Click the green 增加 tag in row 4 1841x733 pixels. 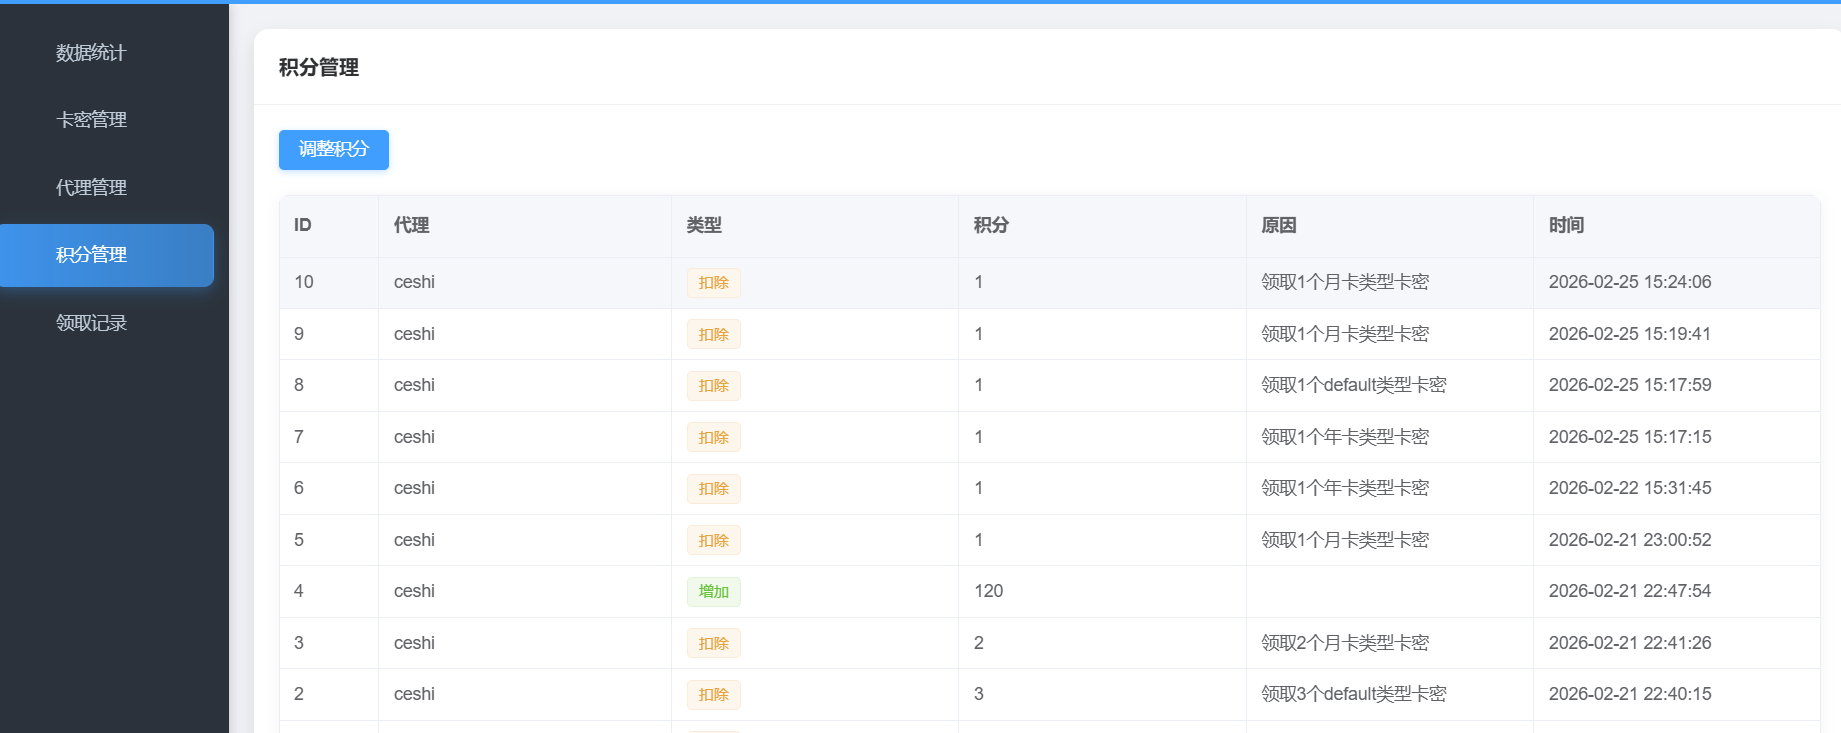point(713,592)
